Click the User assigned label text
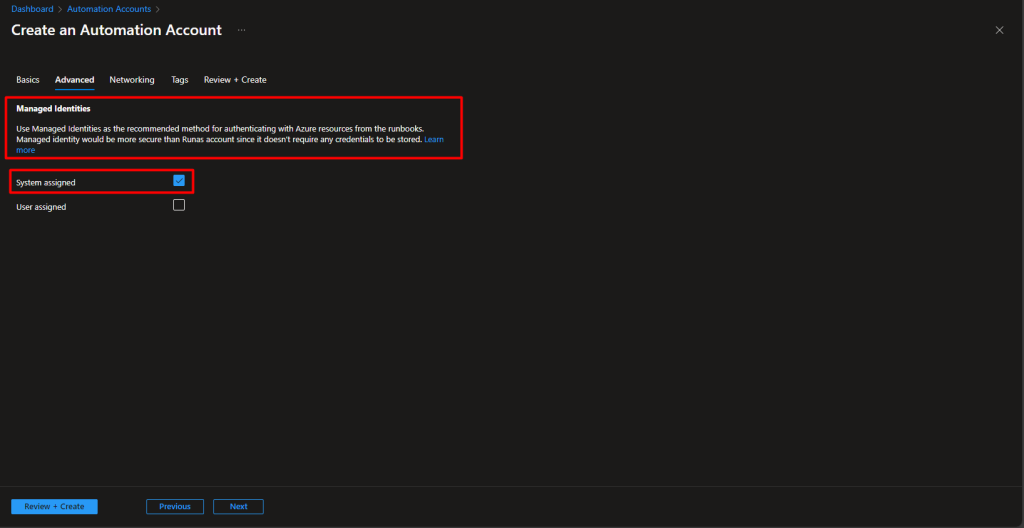Viewport: 1024px width, 528px height. coord(41,207)
